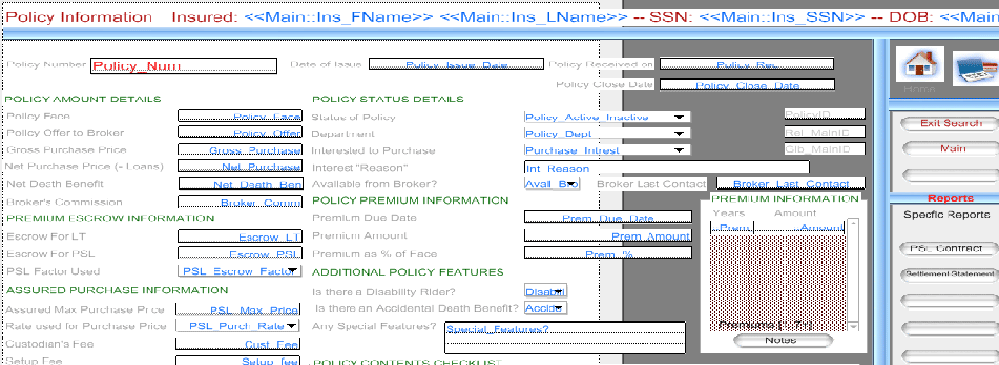Click the Policy_Face field
Screen dimensions: 999x365
pos(239,117)
